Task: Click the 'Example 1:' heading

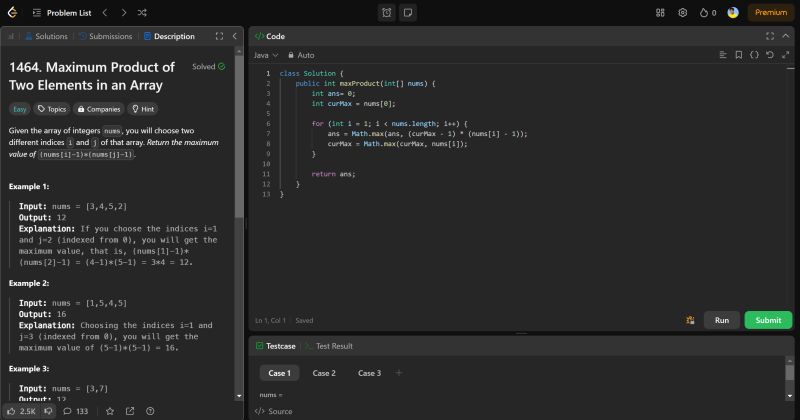Action: point(29,187)
